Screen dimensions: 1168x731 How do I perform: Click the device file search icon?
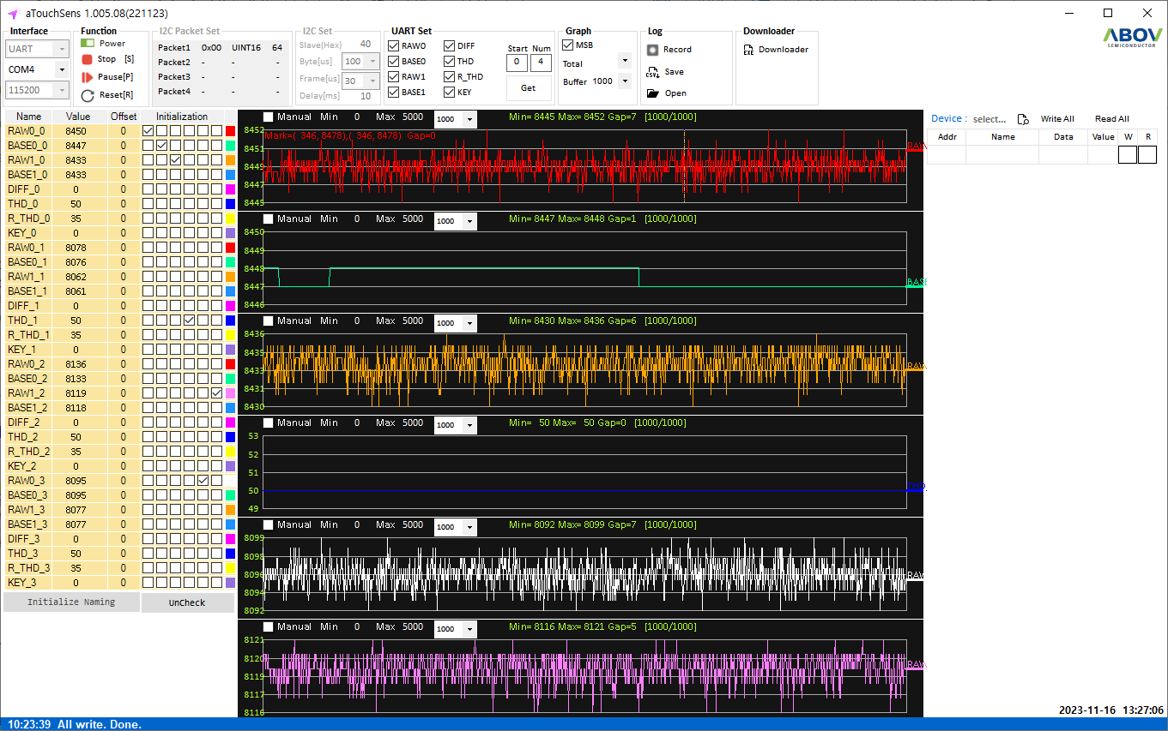tap(1022, 119)
